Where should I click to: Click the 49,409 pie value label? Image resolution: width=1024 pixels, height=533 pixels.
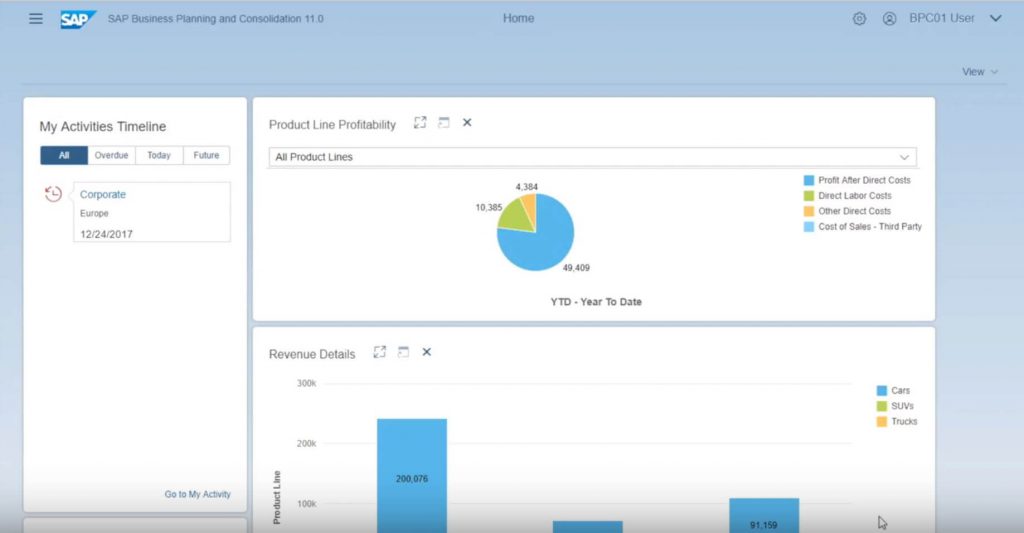point(576,268)
